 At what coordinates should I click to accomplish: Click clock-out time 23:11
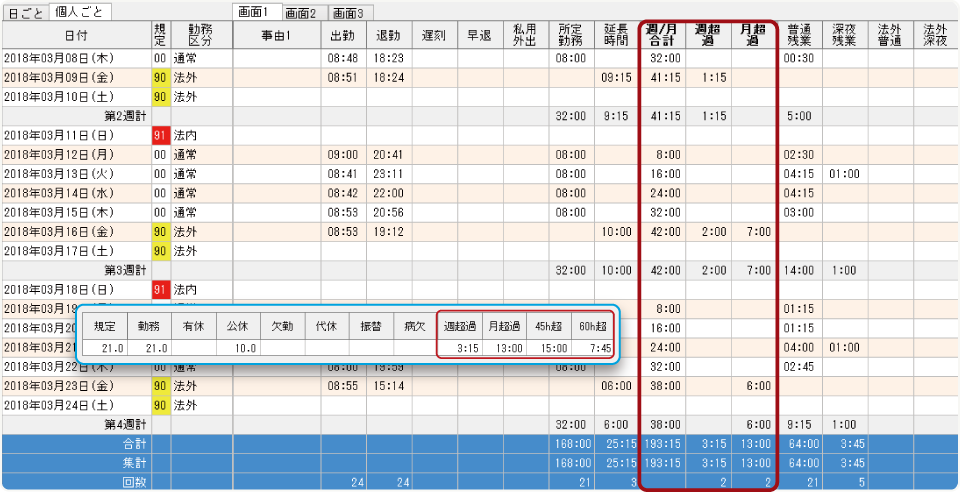[x=388, y=174]
